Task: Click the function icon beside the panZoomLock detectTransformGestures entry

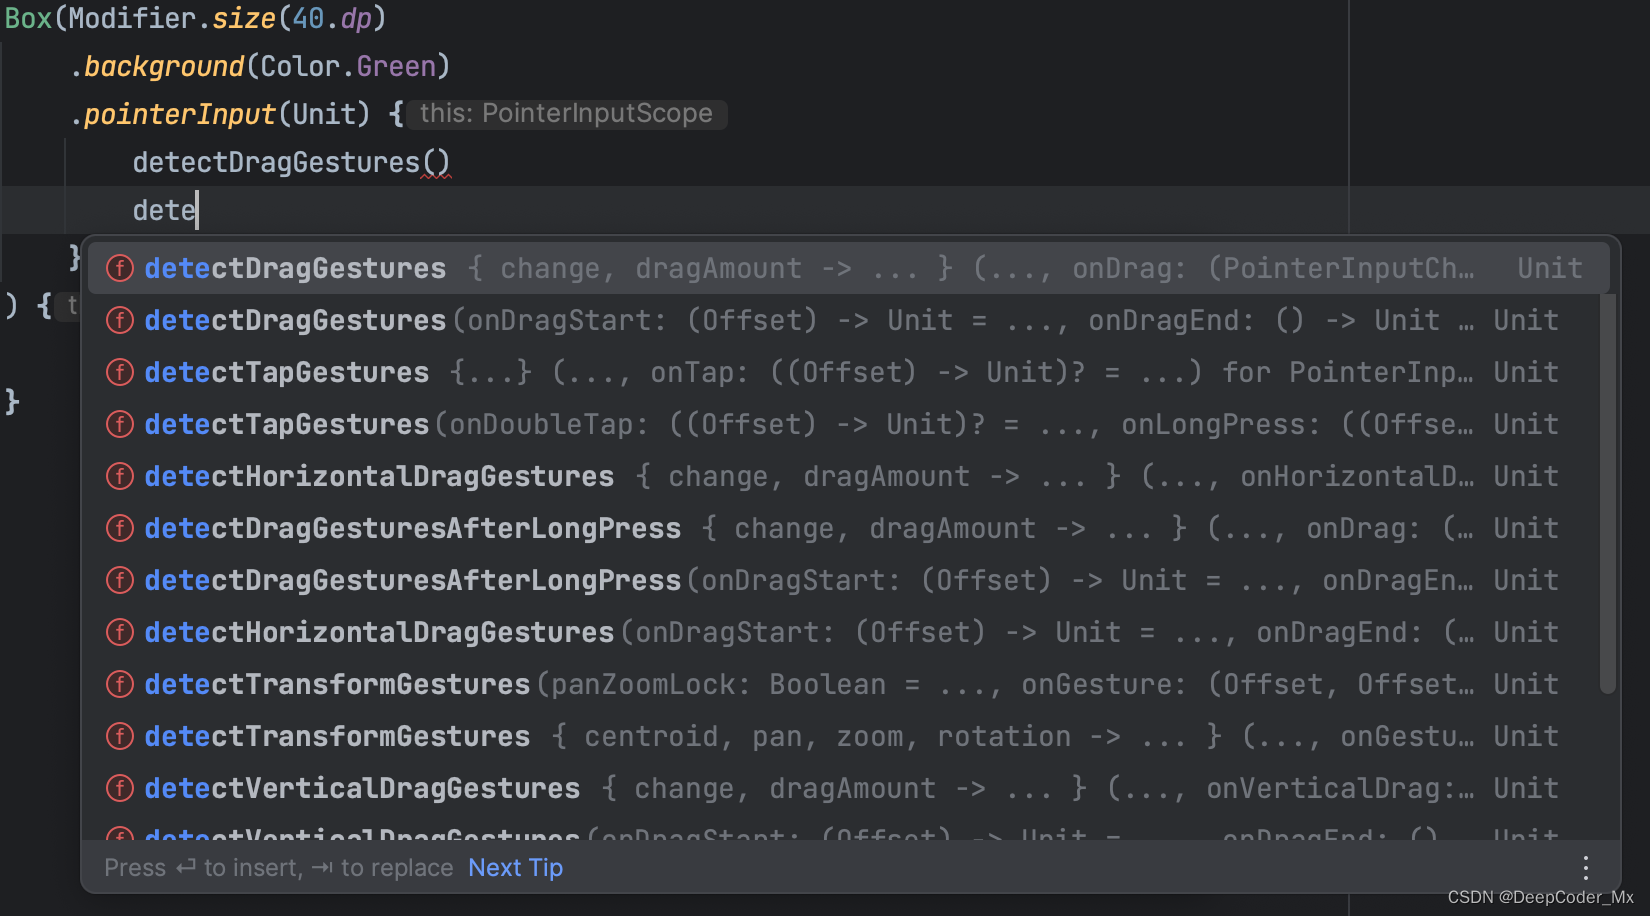Action: coord(119,684)
